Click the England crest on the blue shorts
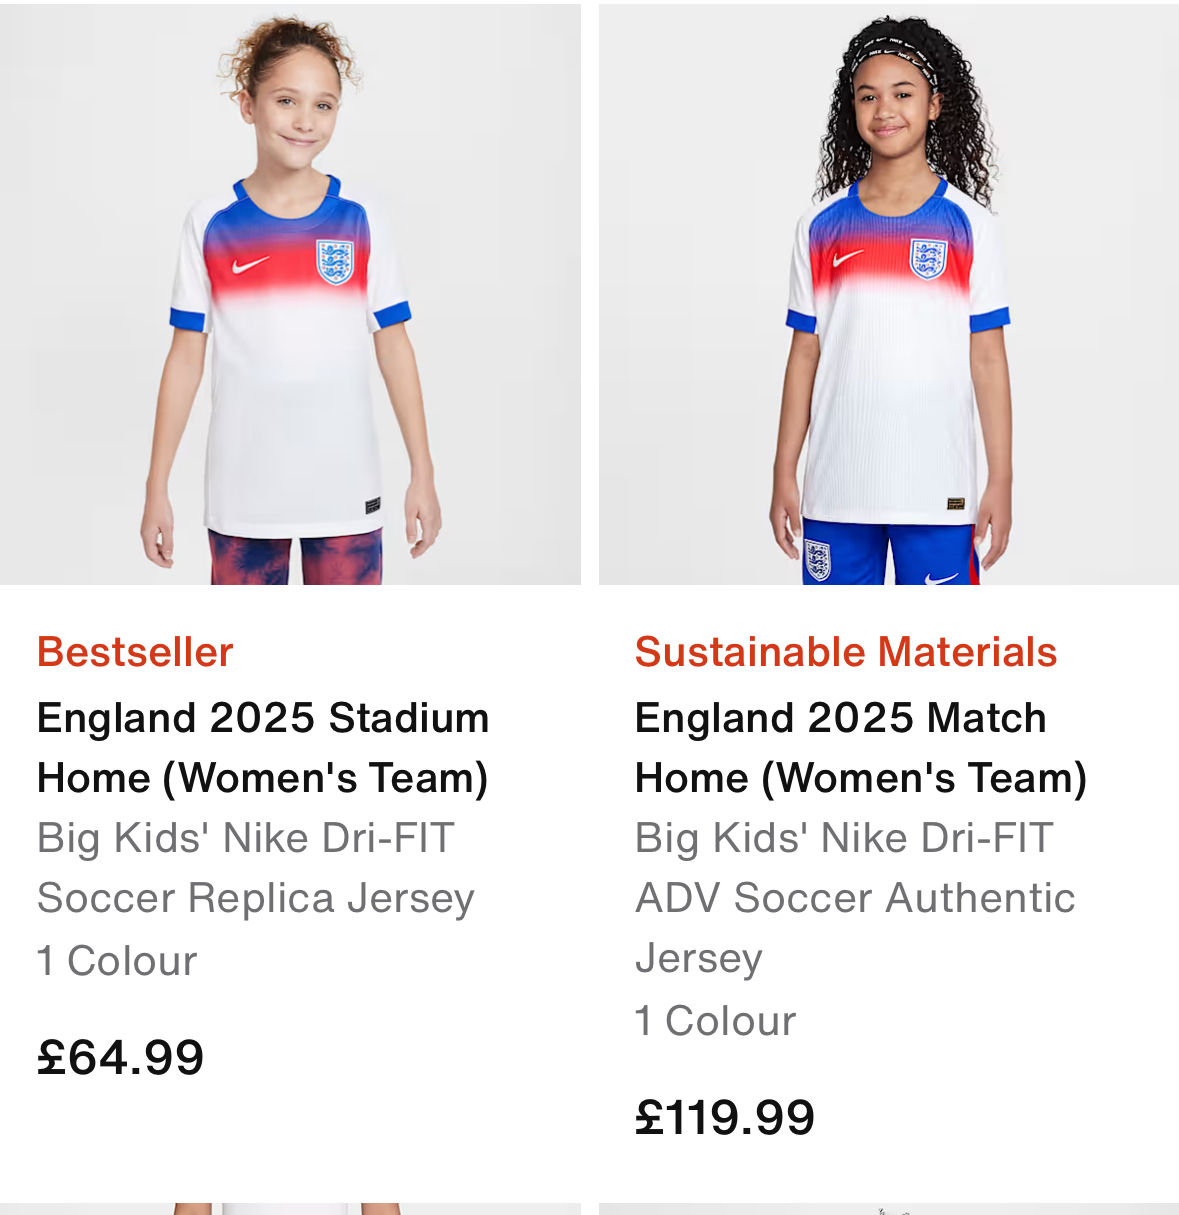This screenshot has width=1179, height=1215. pos(817,559)
